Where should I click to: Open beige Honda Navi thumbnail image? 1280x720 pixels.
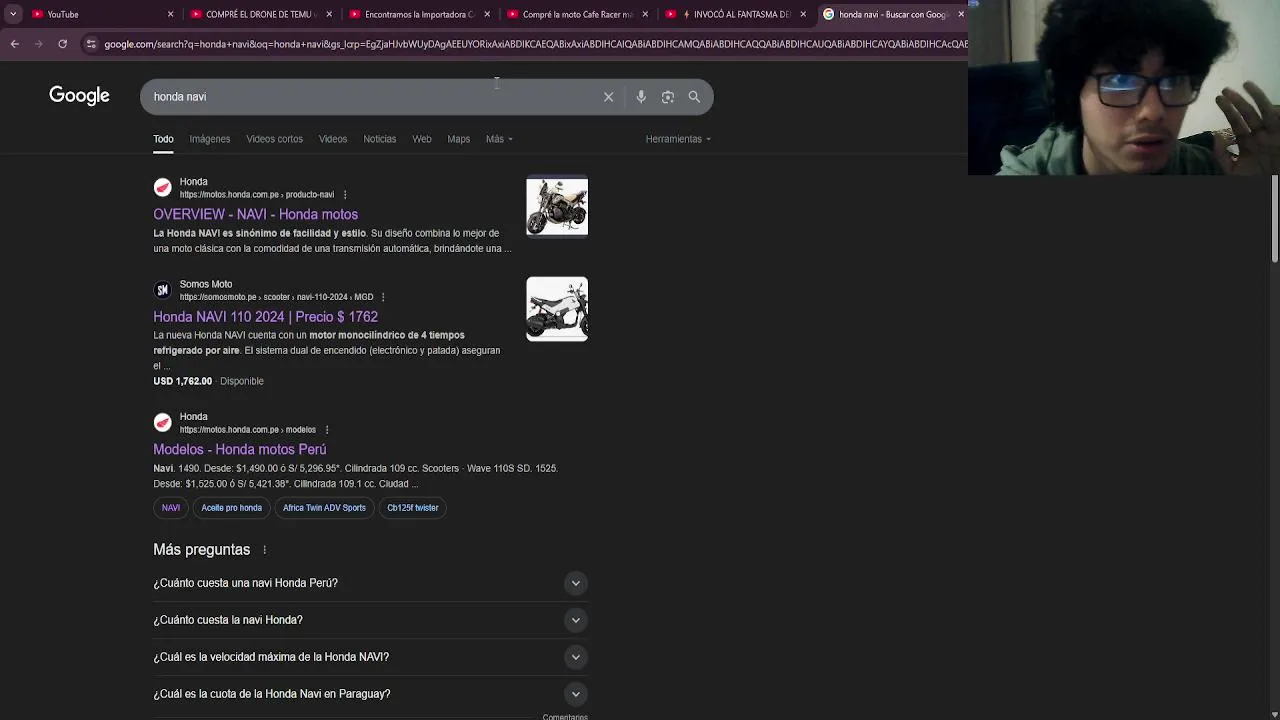557,206
